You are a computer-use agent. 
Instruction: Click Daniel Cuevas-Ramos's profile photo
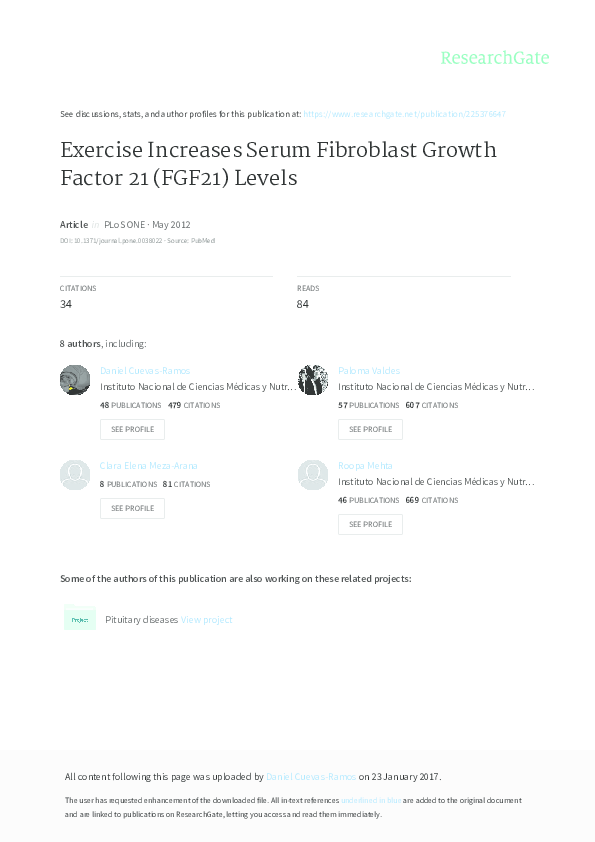74,380
